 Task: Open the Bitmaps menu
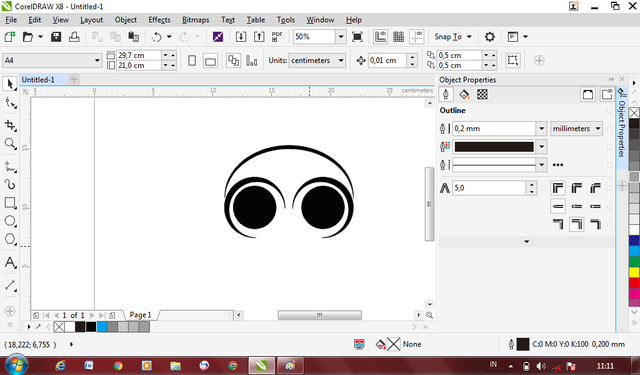click(196, 20)
